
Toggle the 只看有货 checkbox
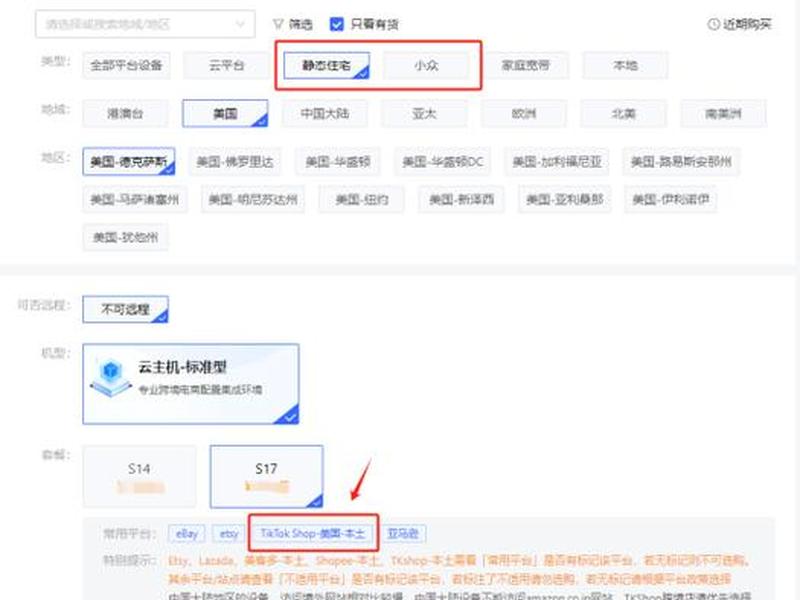[337, 24]
